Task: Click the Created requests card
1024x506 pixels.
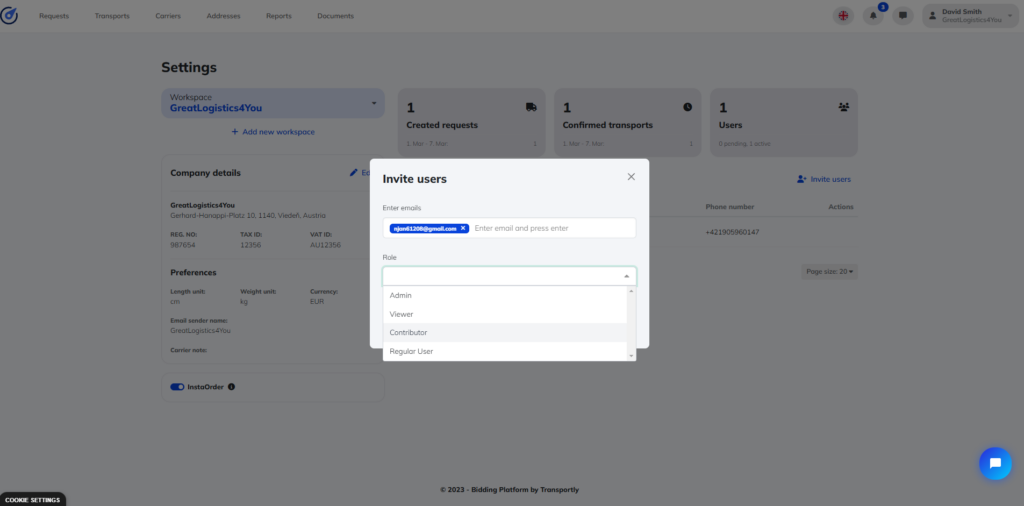Action: [x=472, y=123]
